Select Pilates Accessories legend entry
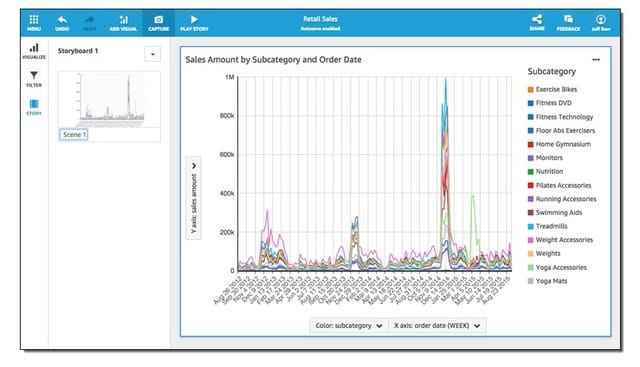Screen dimensions: 640x367 tap(559, 185)
